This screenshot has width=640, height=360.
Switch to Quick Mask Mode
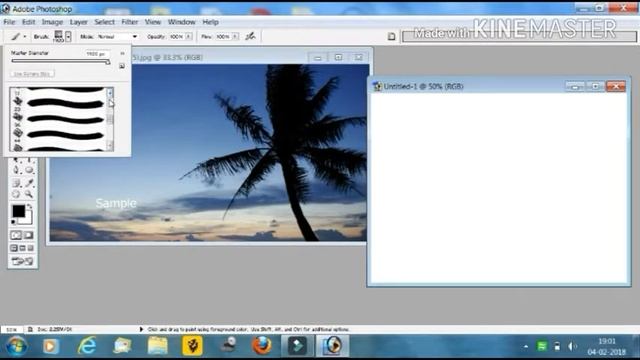tap(29, 236)
